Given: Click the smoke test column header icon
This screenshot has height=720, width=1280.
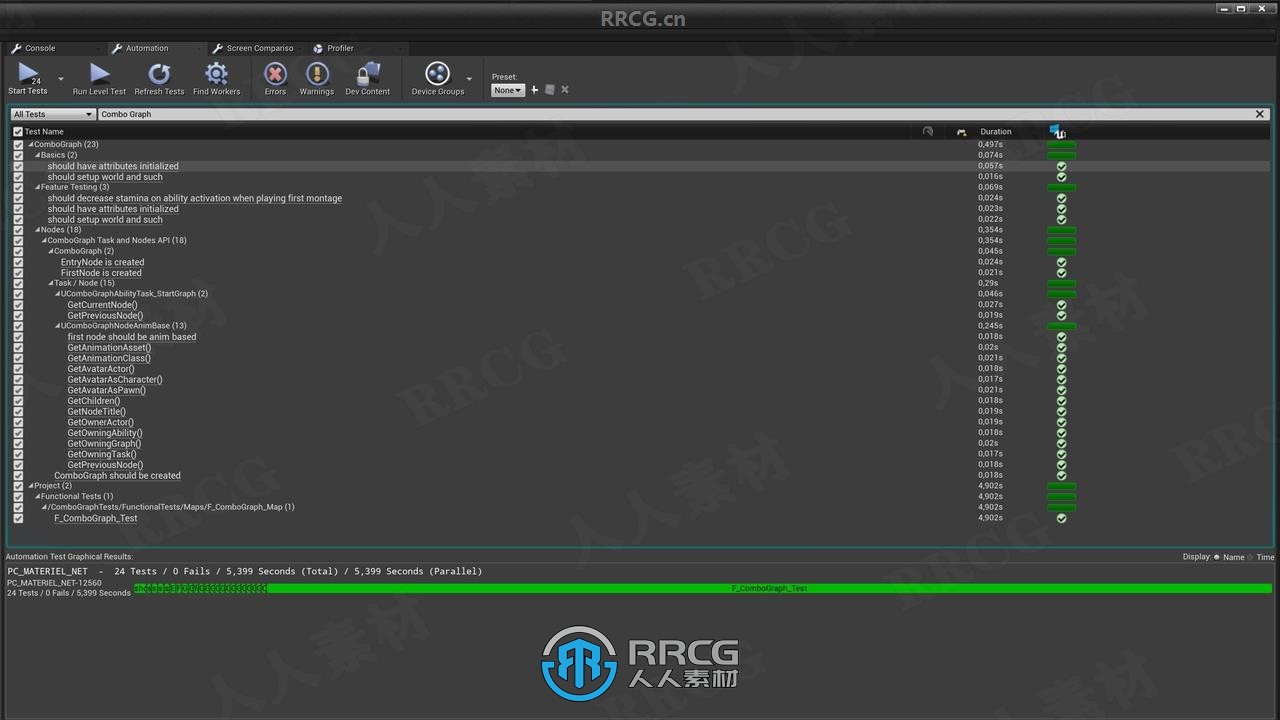Looking at the screenshot, I should click(928, 131).
